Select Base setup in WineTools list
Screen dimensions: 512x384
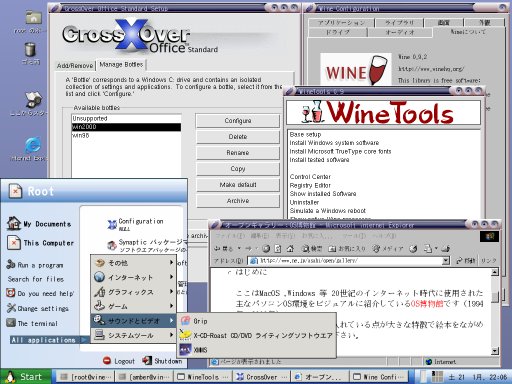[x=305, y=134]
